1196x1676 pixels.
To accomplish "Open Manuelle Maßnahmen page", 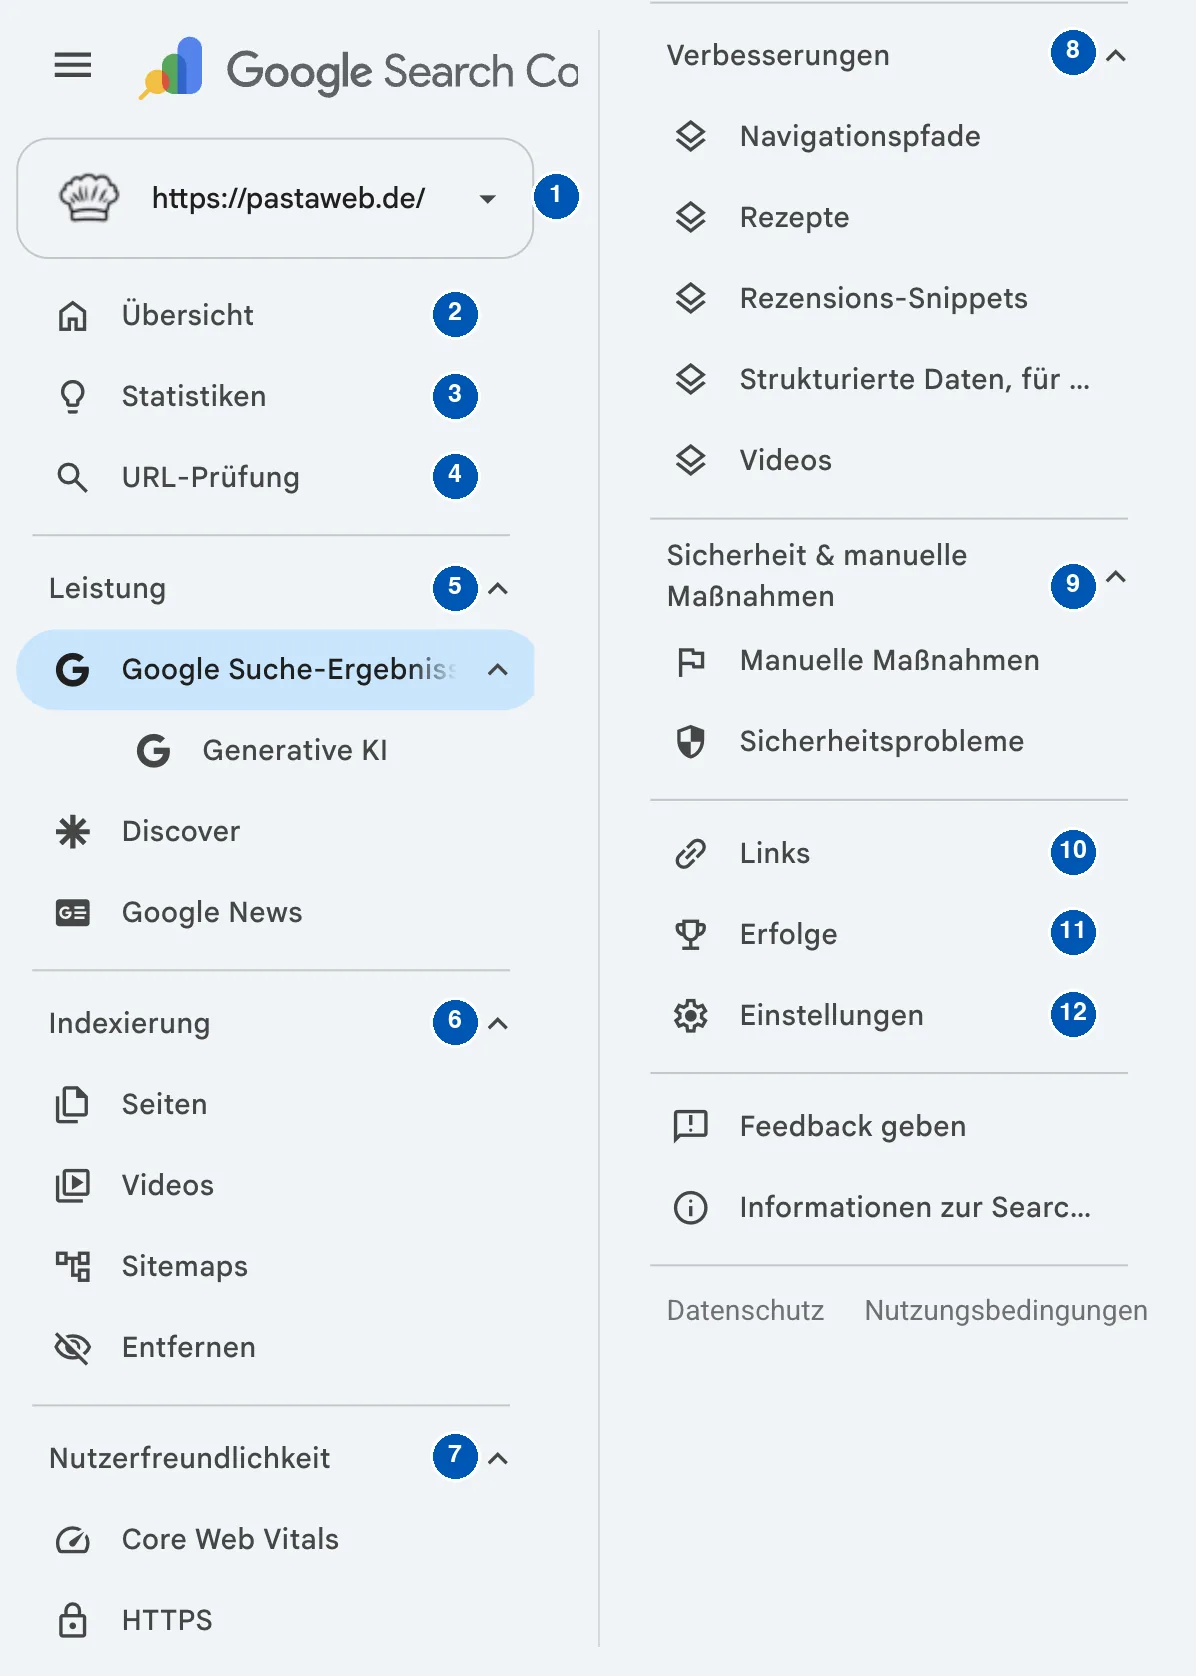I will [x=889, y=660].
